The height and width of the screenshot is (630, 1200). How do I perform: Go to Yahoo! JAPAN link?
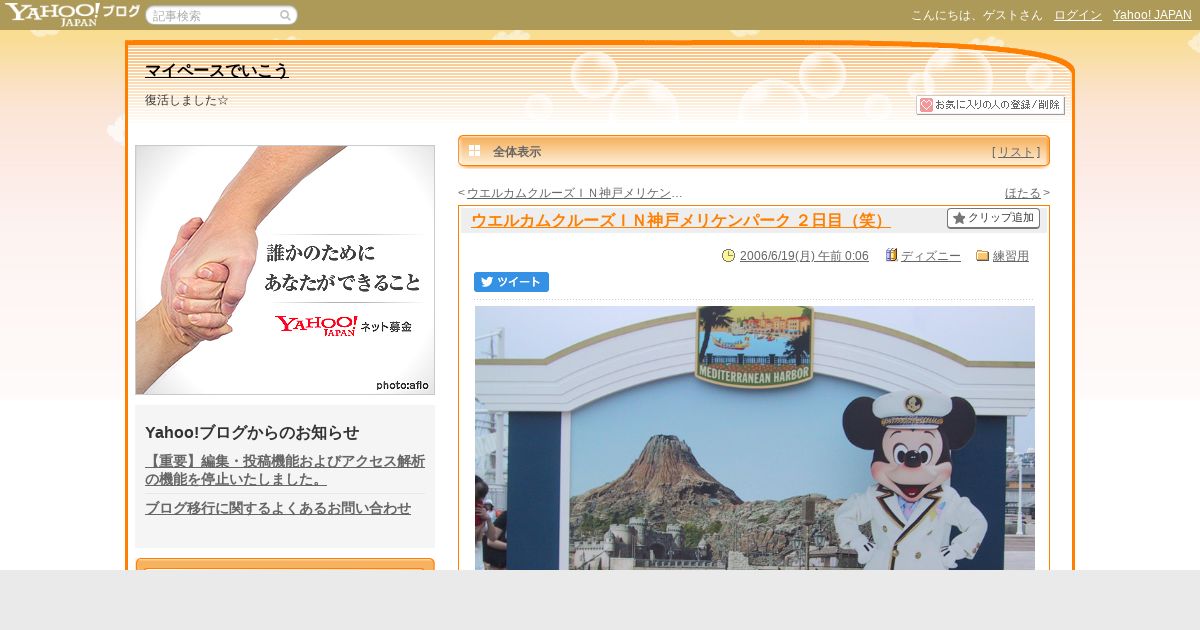coord(1152,15)
